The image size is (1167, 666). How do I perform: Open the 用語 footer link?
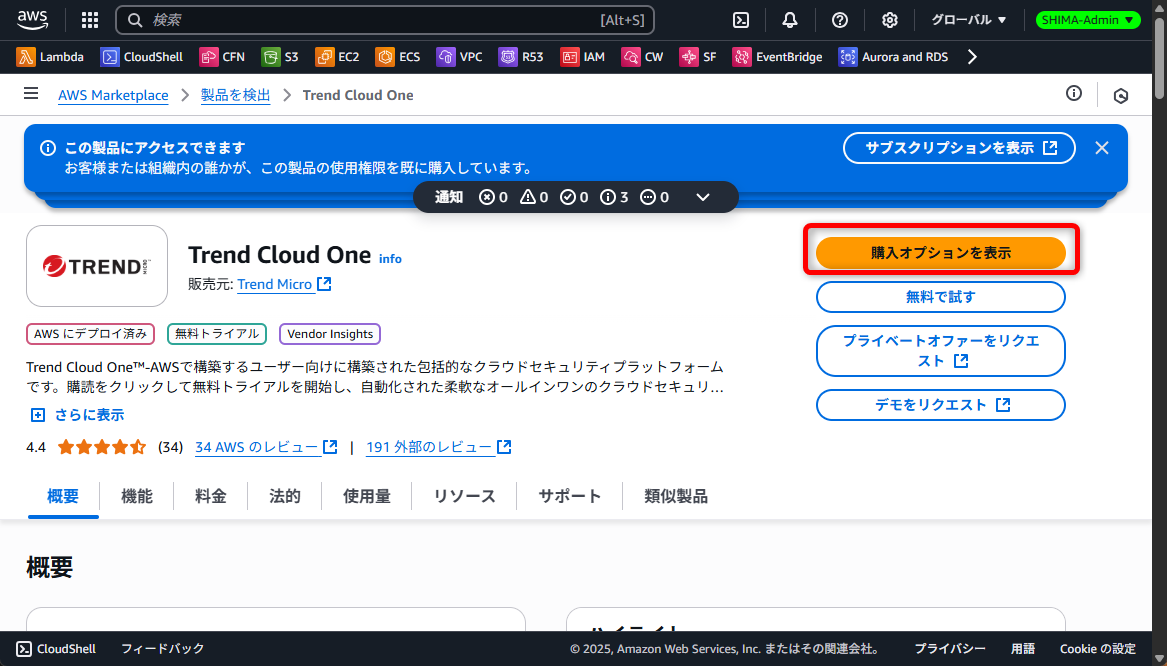pos(1023,649)
